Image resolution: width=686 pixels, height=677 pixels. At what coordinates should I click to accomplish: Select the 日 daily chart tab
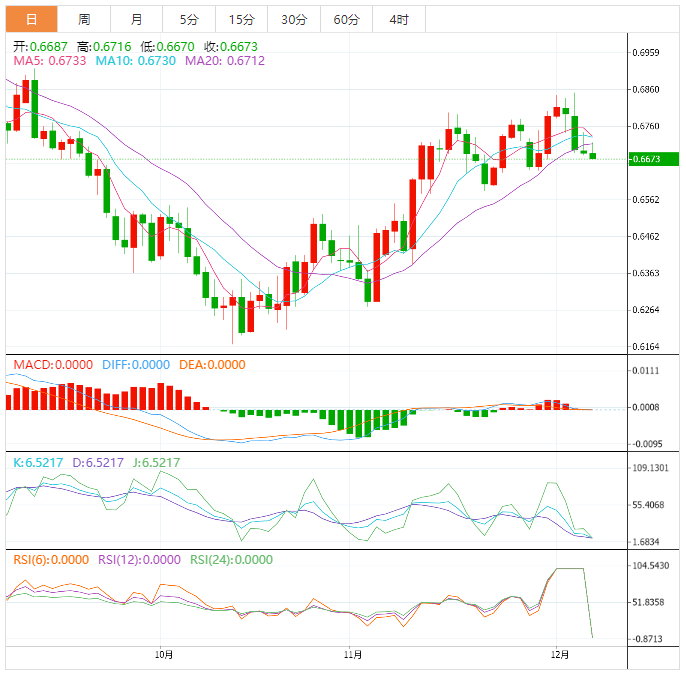click(31, 19)
